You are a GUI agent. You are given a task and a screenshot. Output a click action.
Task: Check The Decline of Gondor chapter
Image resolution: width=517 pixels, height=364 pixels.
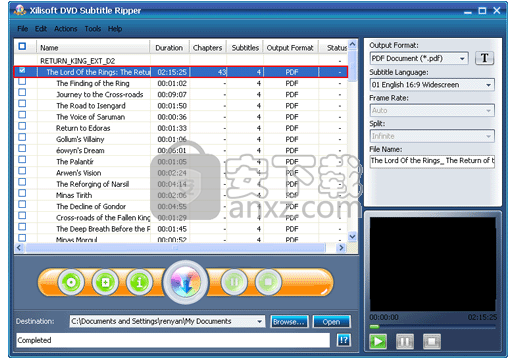tap(22, 204)
